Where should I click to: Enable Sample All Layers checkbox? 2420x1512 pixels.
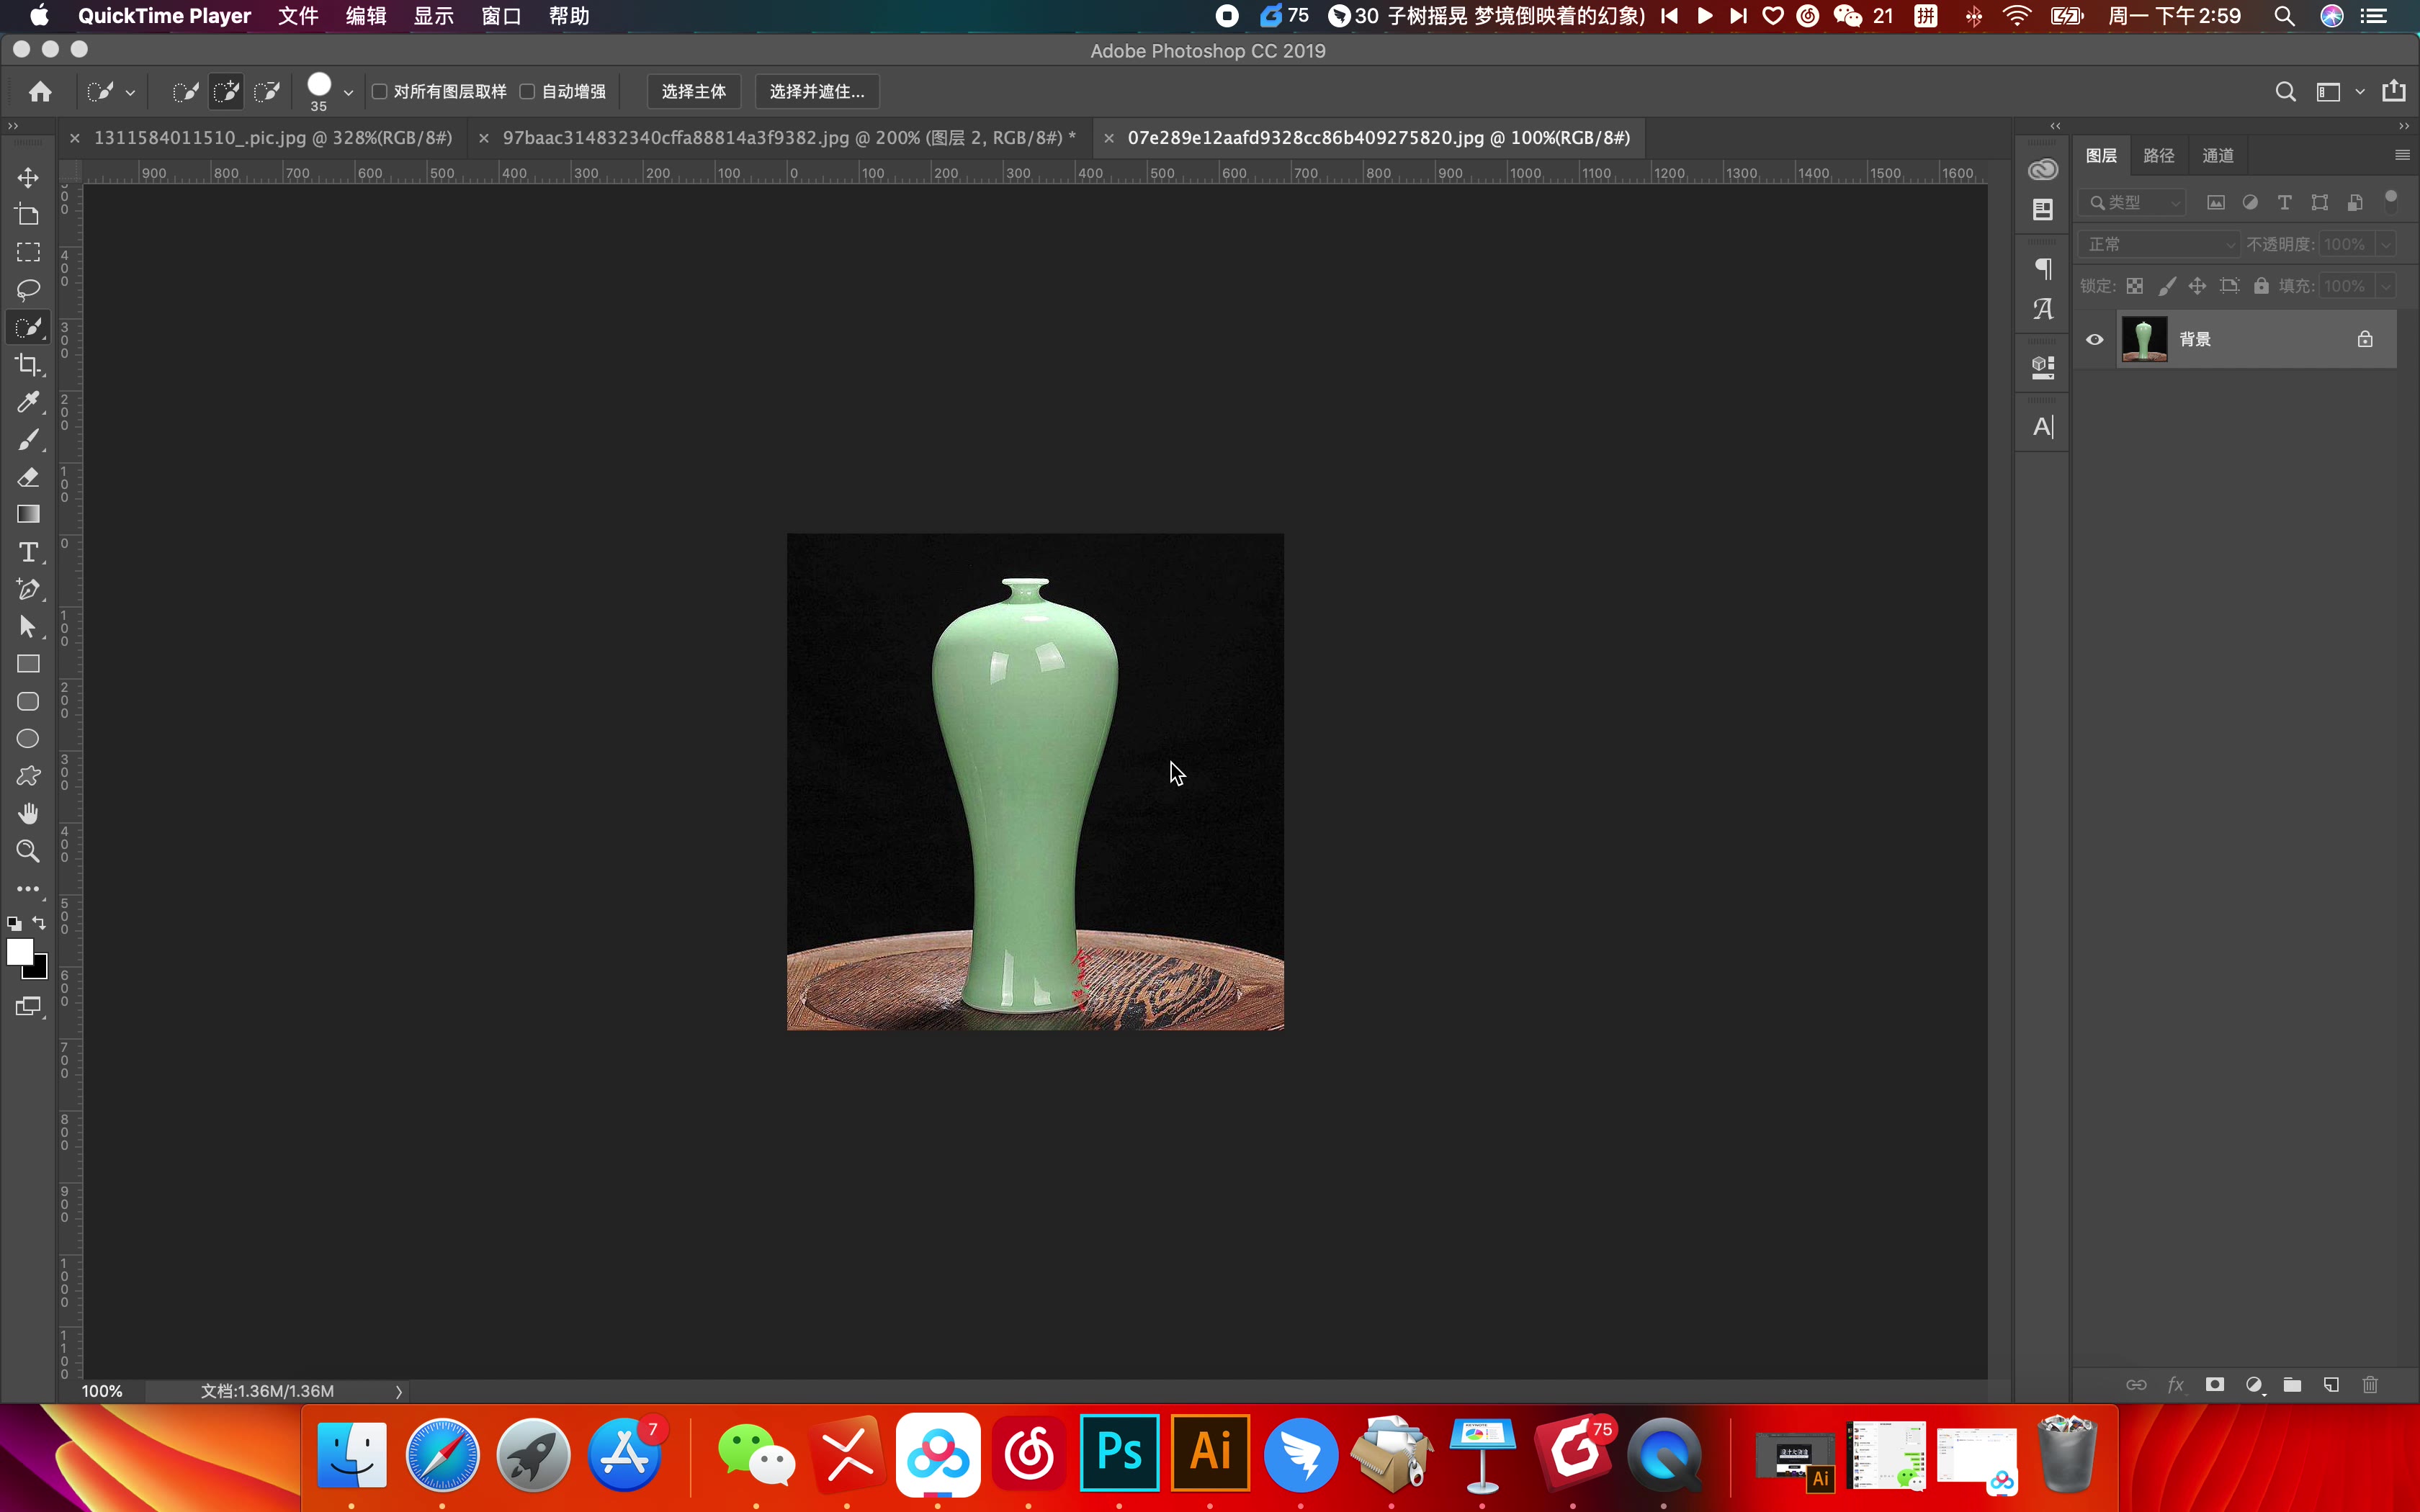[380, 92]
